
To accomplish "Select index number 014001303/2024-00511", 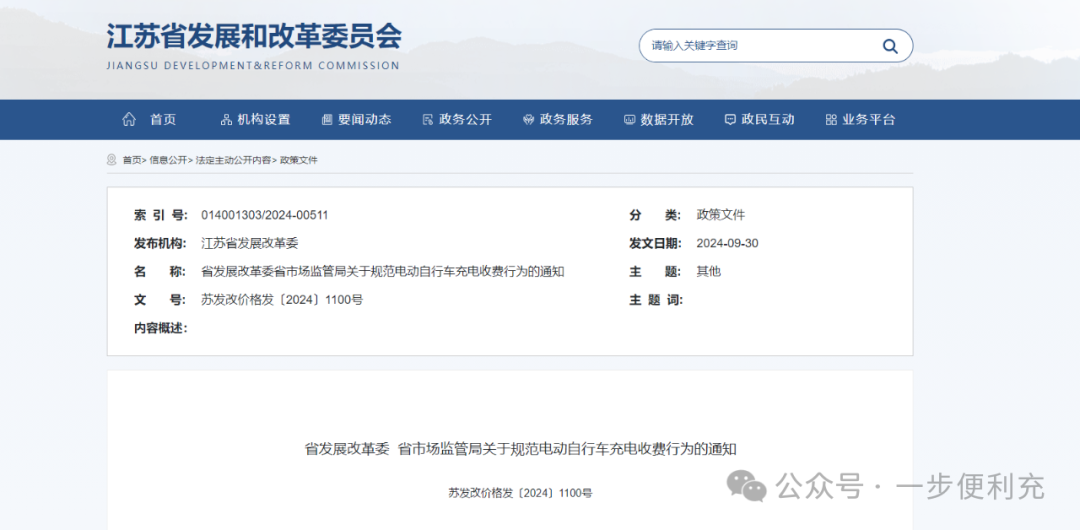I will [x=264, y=215].
